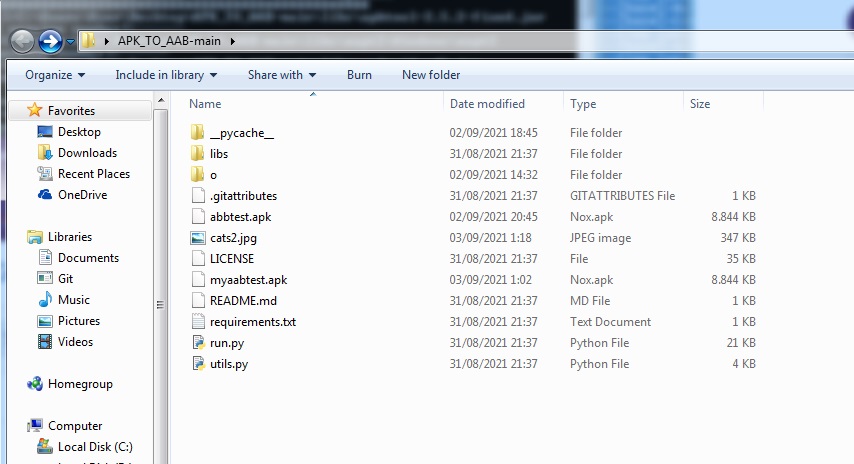Select the myaabtest.apk file icon

click(198, 279)
